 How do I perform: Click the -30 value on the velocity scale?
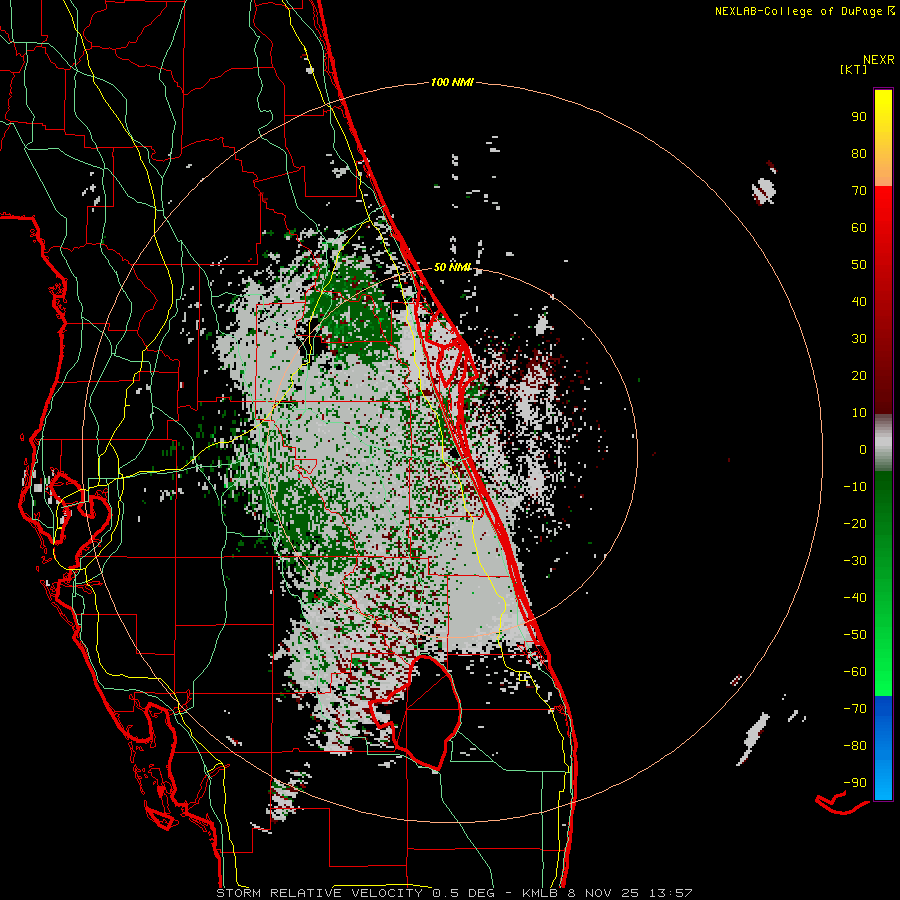[855, 561]
